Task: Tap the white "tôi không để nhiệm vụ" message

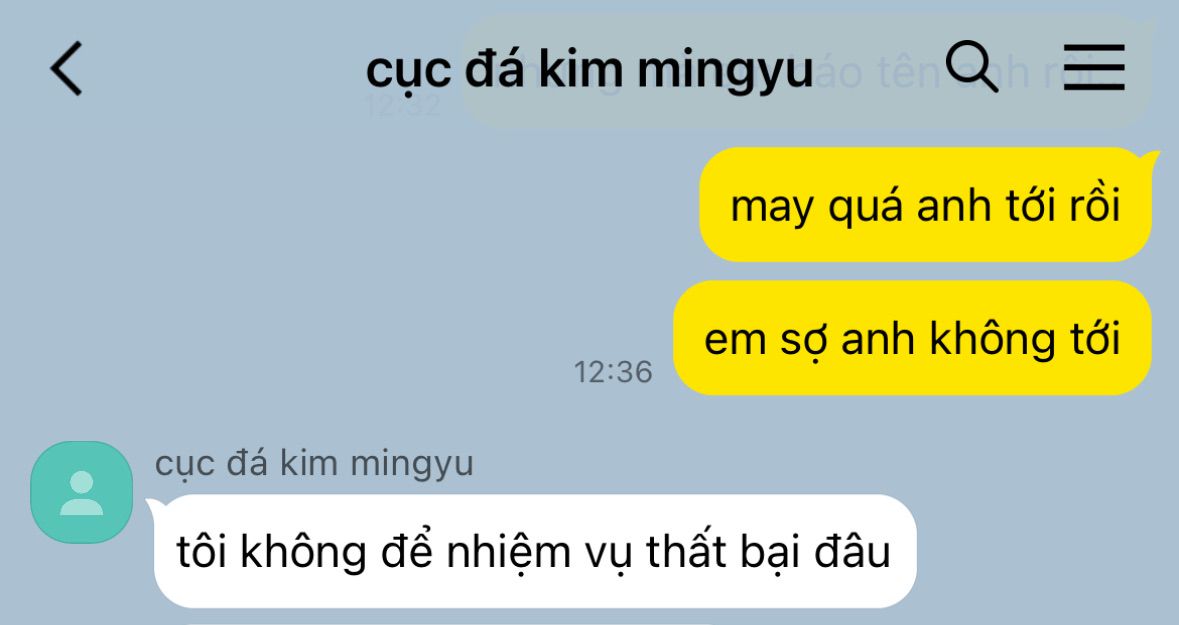Action: 535,551
